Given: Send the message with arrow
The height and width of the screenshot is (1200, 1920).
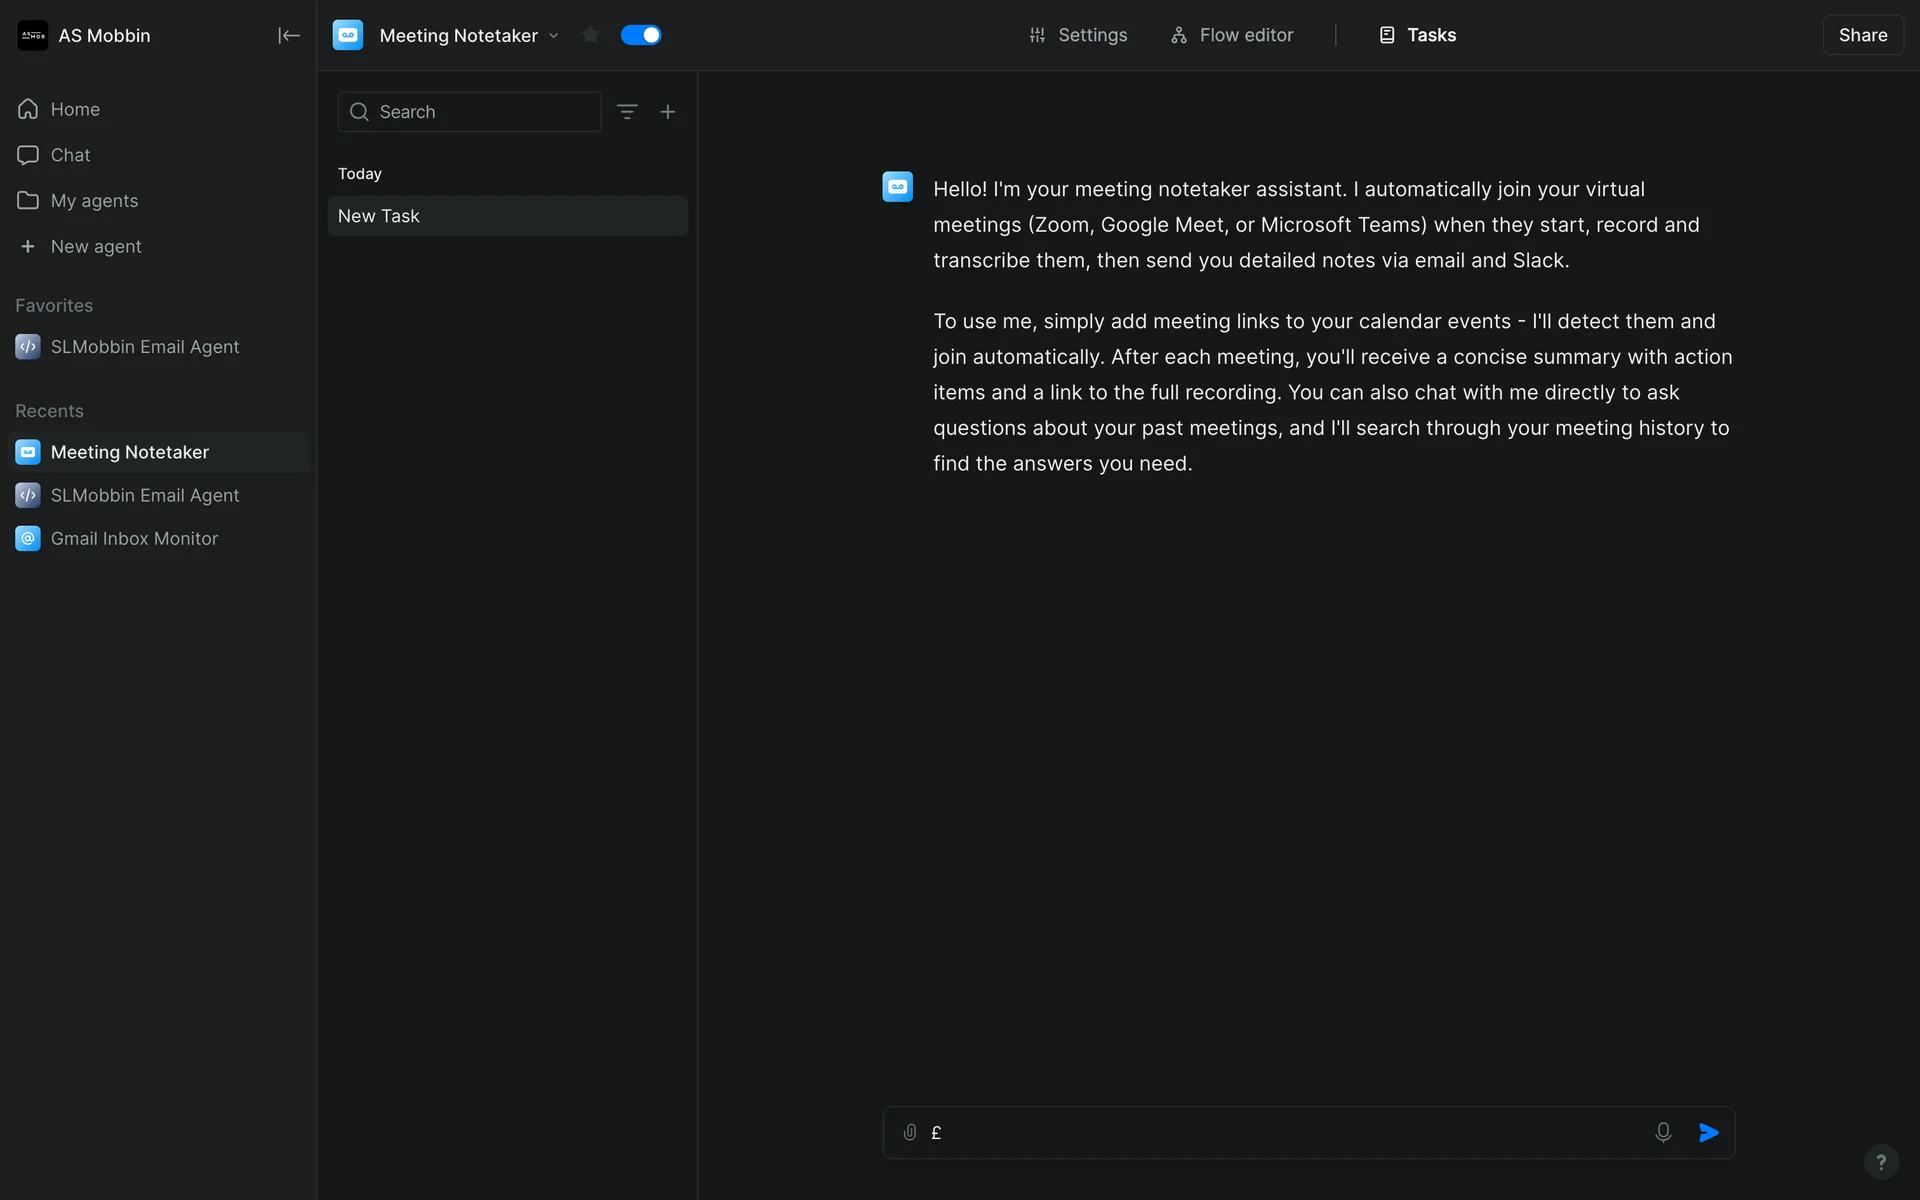Looking at the screenshot, I should (1709, 1132).
